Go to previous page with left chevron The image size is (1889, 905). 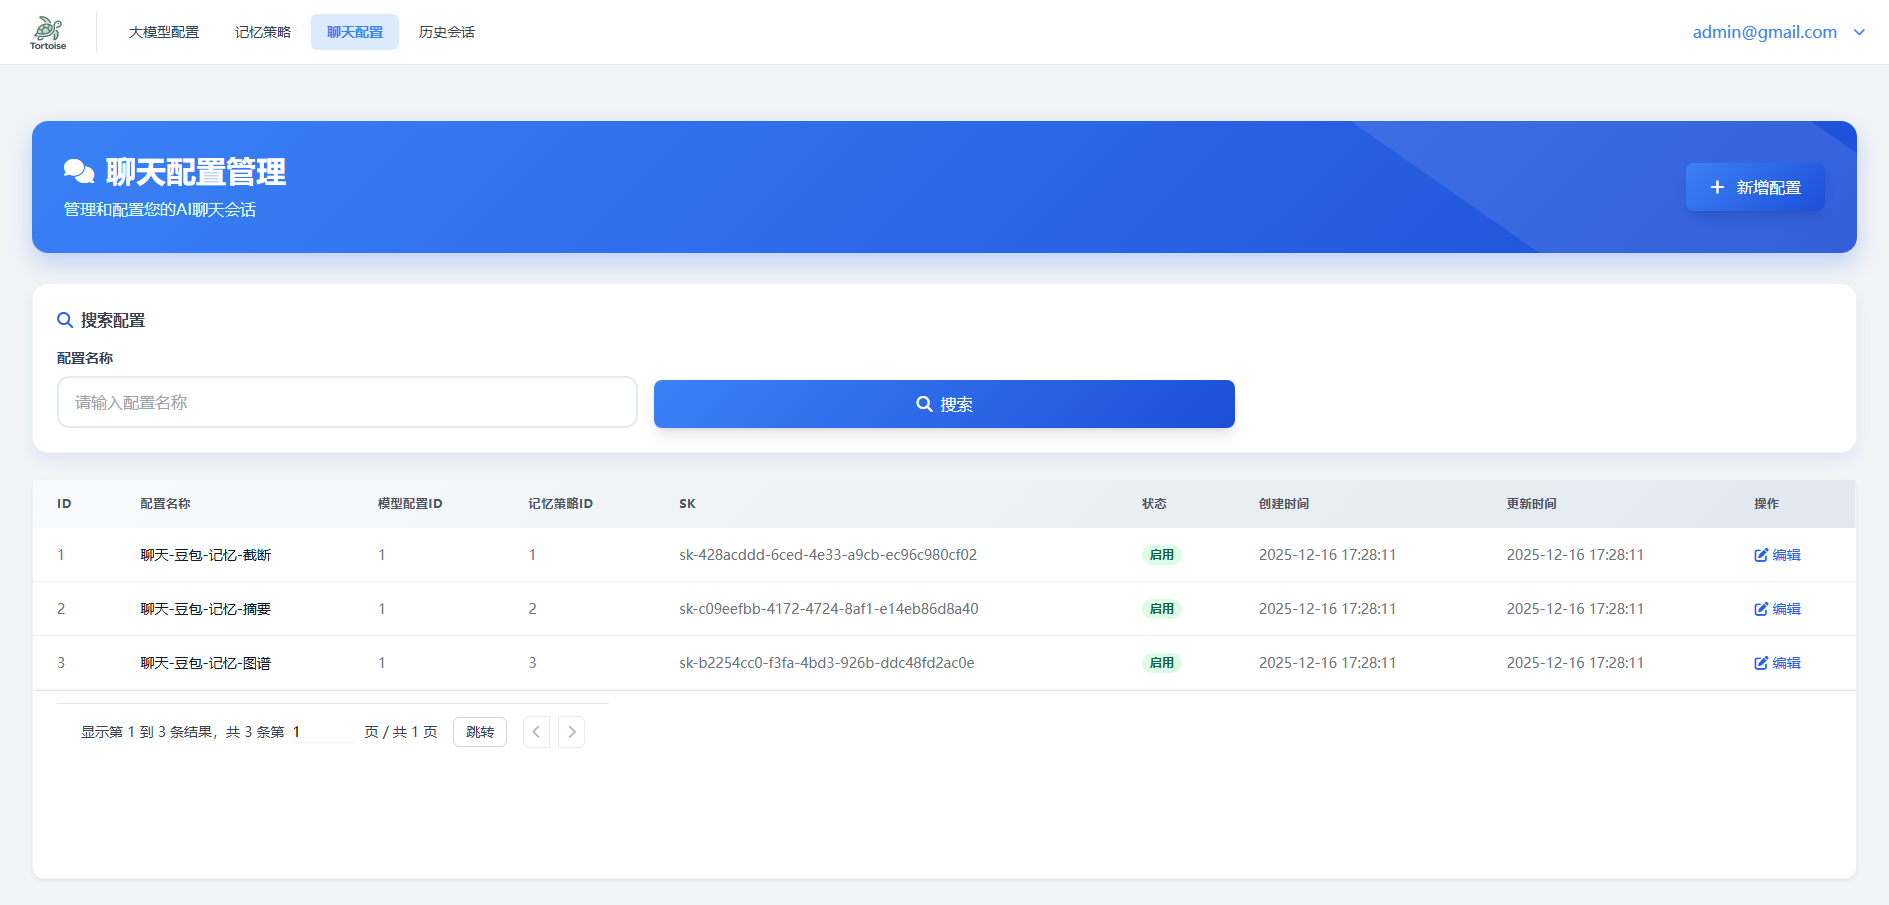click(x=536, y=732)
